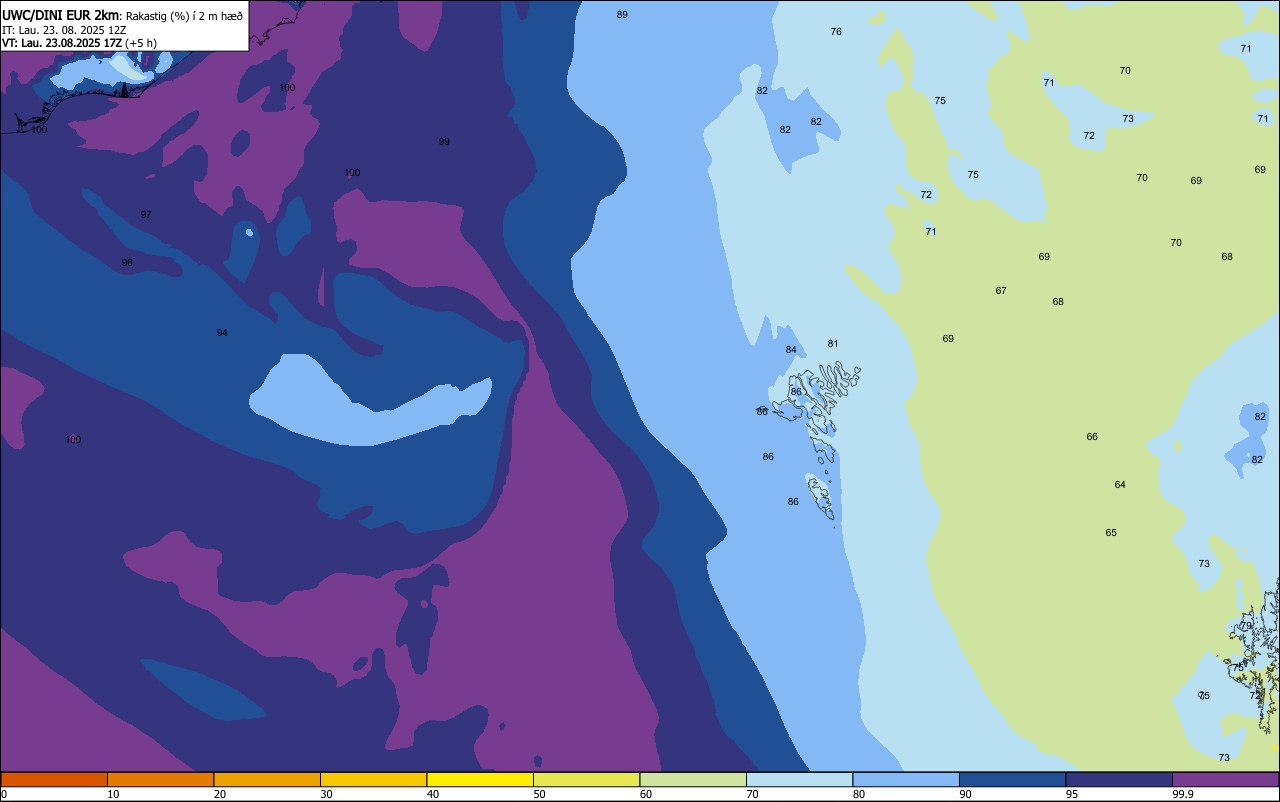
Task: Click the 90 tick label on color scale
Action: pos(967,794)
